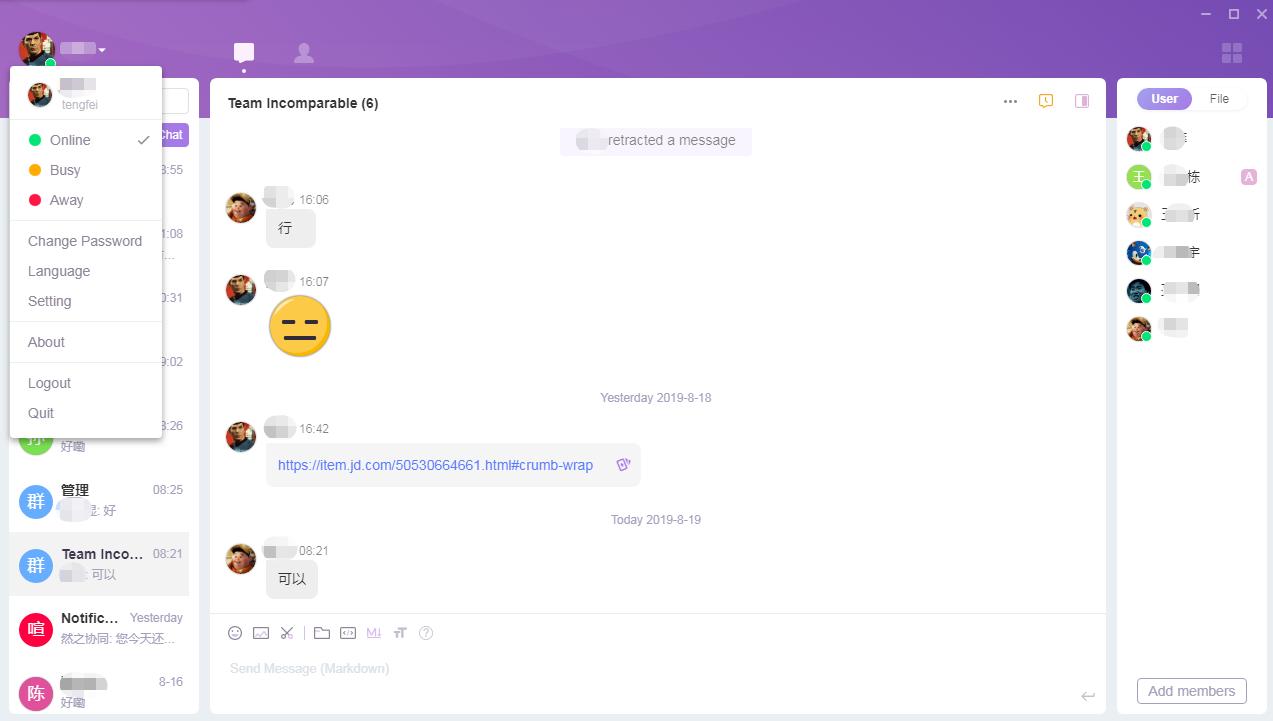Open the contacts icon in top bar
This screenshot has height=721, width=1273.
304,53
